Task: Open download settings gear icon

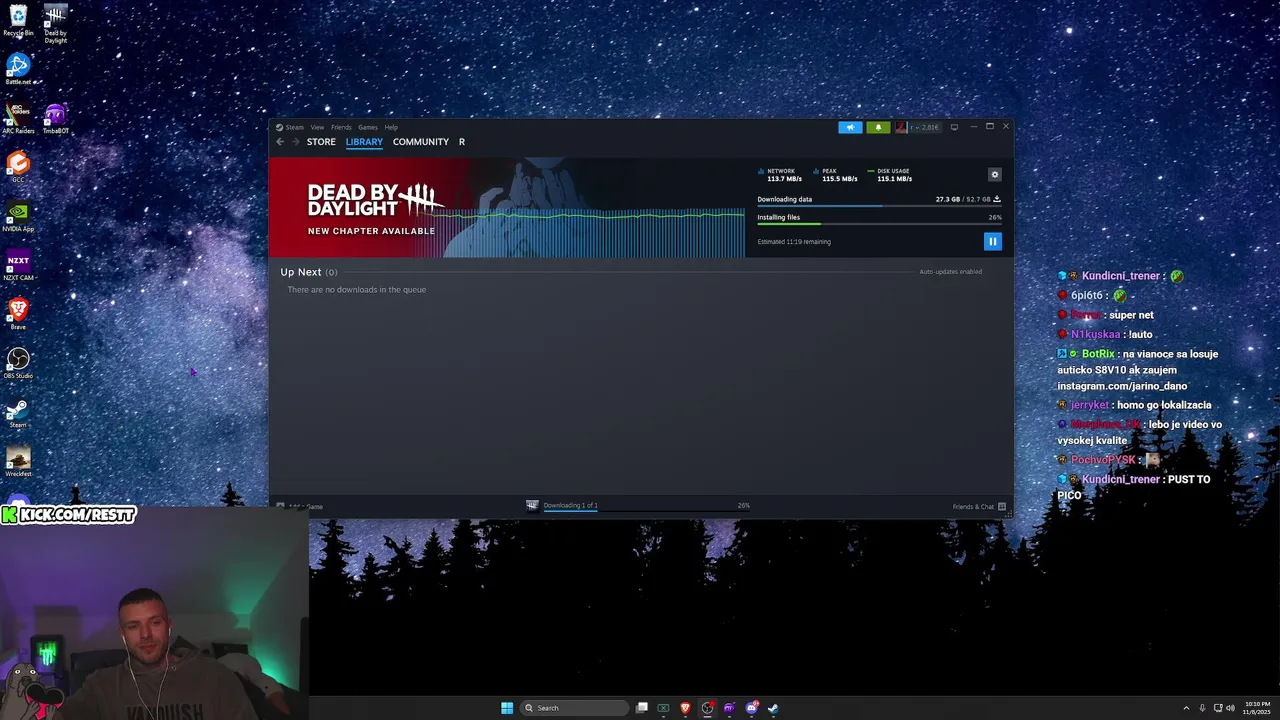Action: [x=994, y=174]
